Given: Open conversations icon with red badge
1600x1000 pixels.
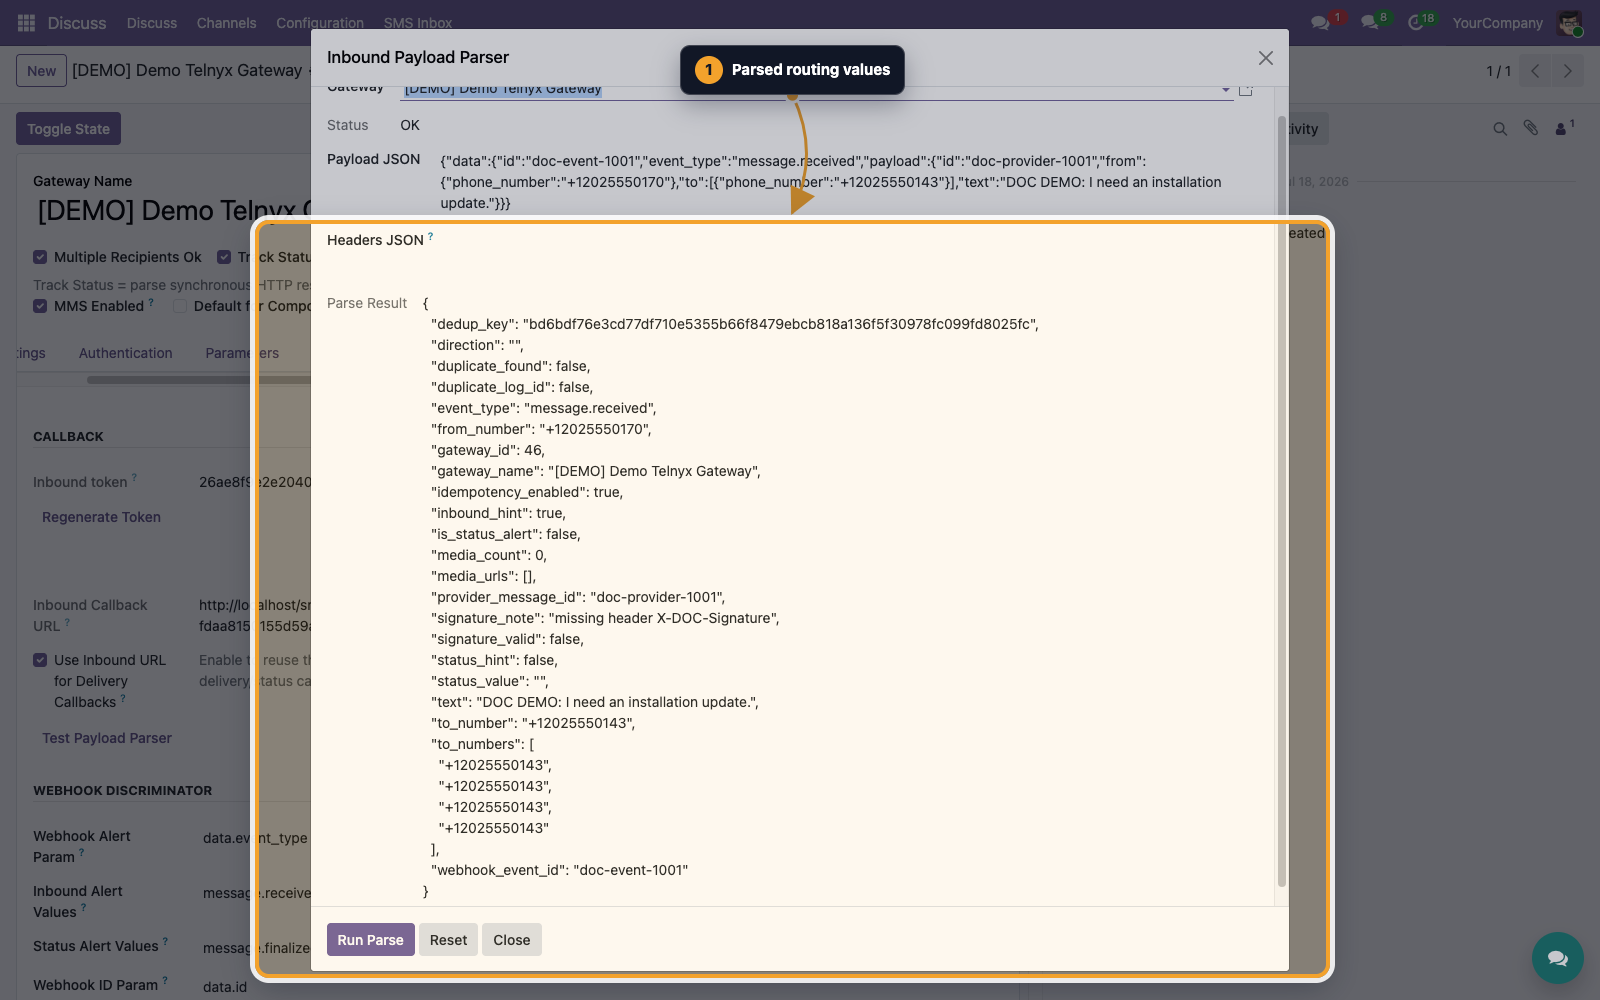Looking at the screenshot, I should pyautogui.click(x=1322, y=22).
